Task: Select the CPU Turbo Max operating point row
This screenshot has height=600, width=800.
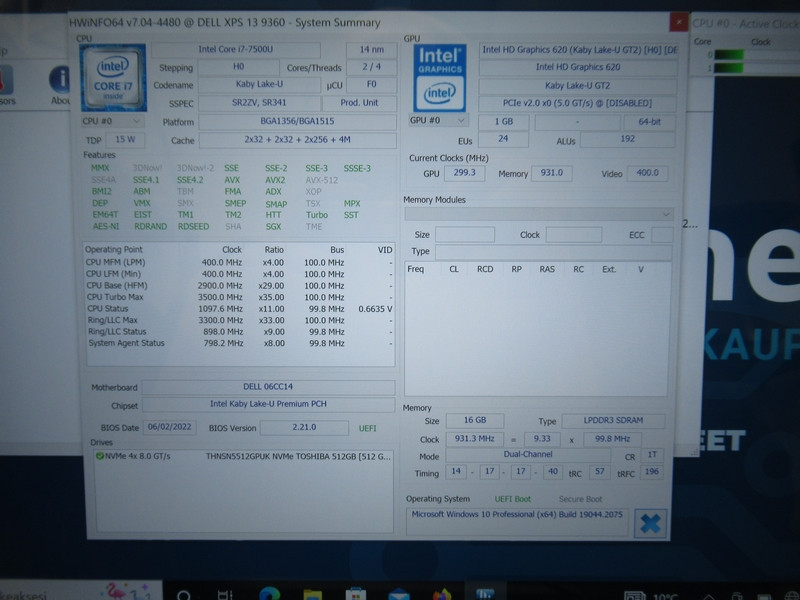Action: pyautogui.click(x=239, y=297)
